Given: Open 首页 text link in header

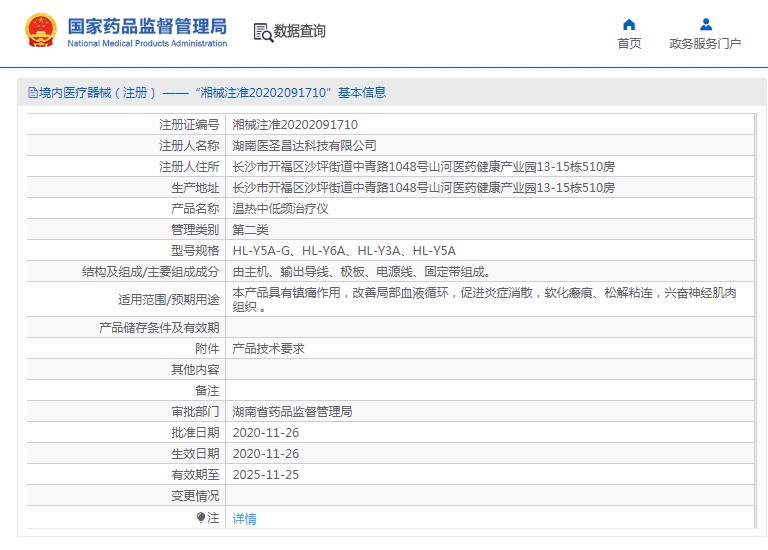Looking at the screenshot, I should [x=629, y=44].
